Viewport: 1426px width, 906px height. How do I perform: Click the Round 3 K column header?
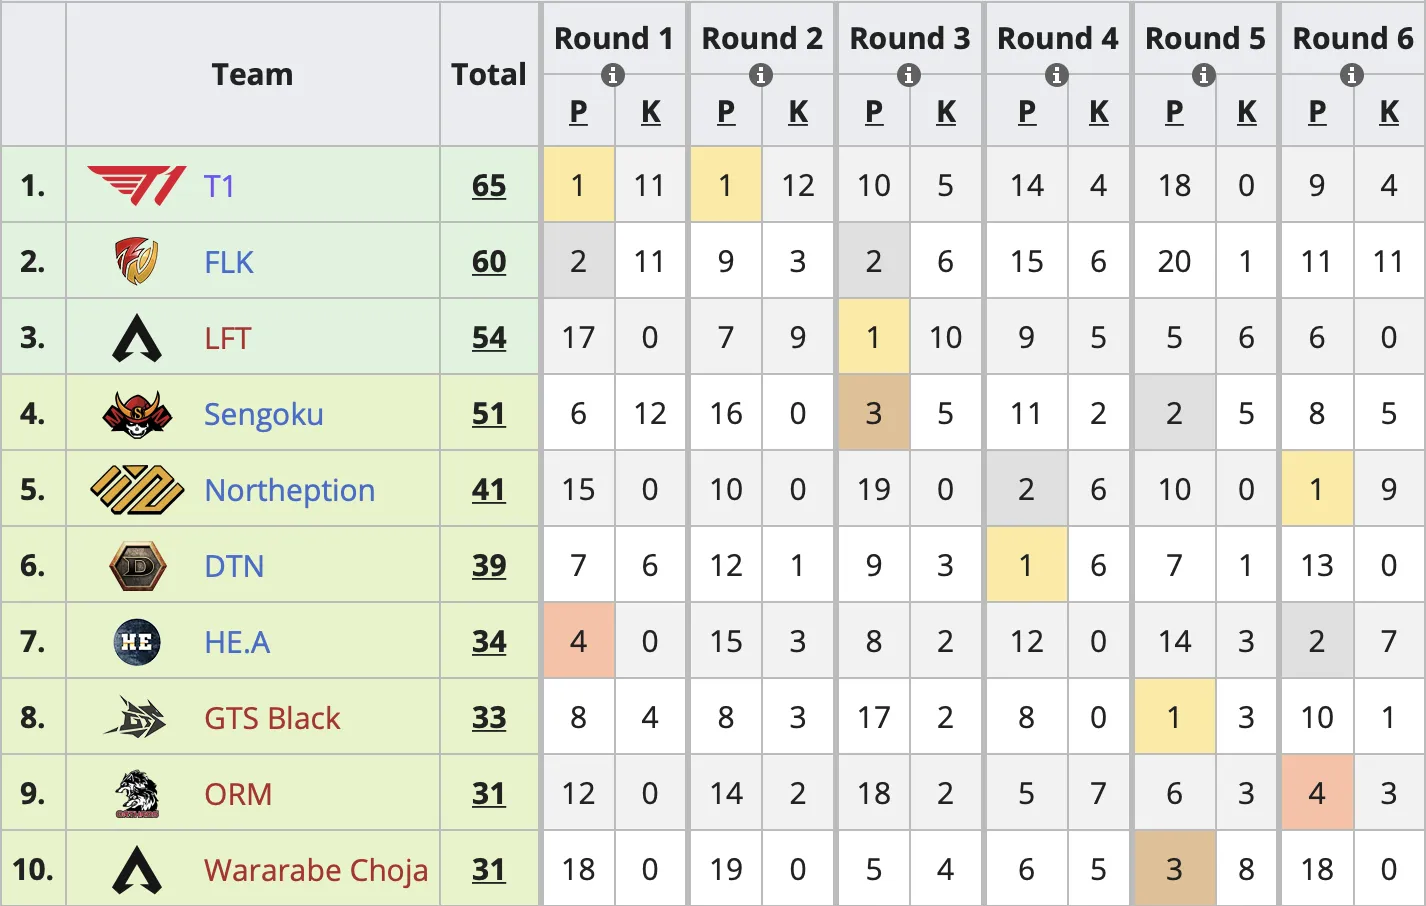click(x=946, y=112)
